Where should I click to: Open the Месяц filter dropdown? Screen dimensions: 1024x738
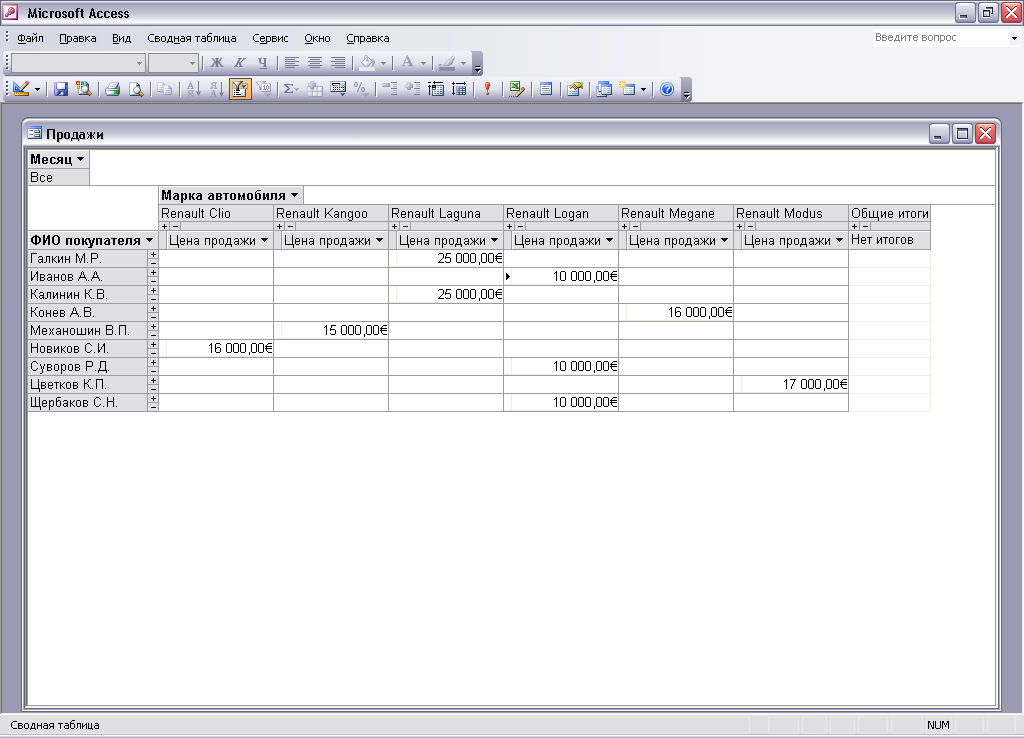[80, 159]
